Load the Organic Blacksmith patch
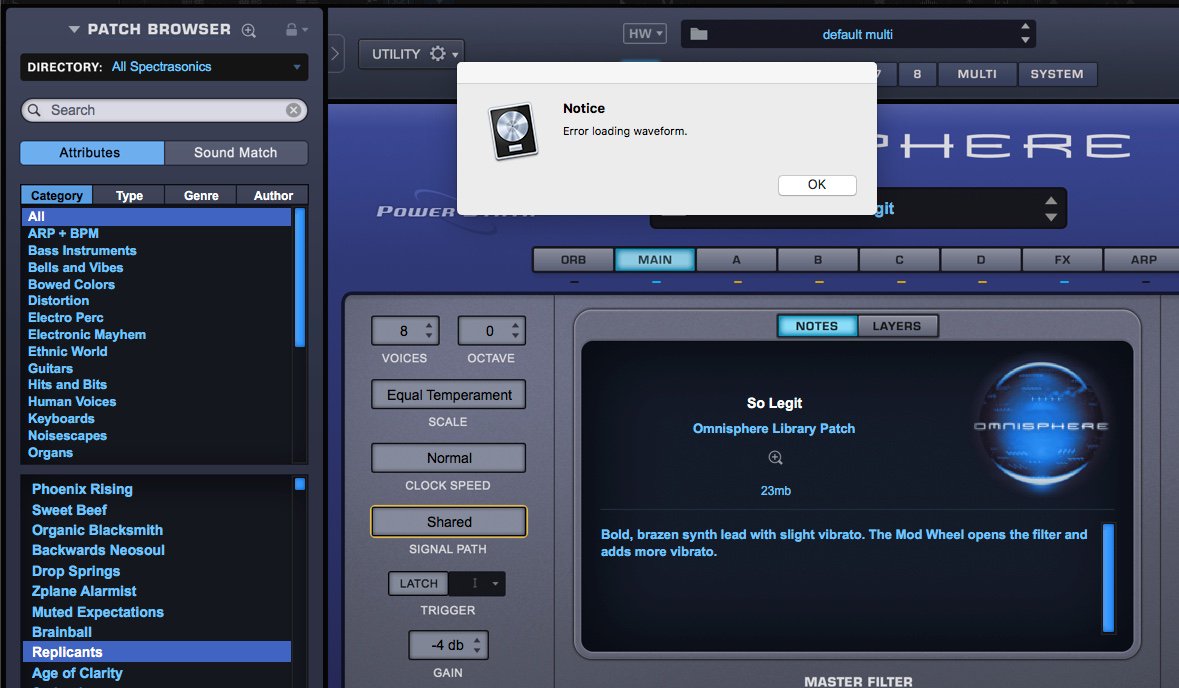Image resolution: width=1179 pixels, height=688 pixels. (x=97, y=530)
